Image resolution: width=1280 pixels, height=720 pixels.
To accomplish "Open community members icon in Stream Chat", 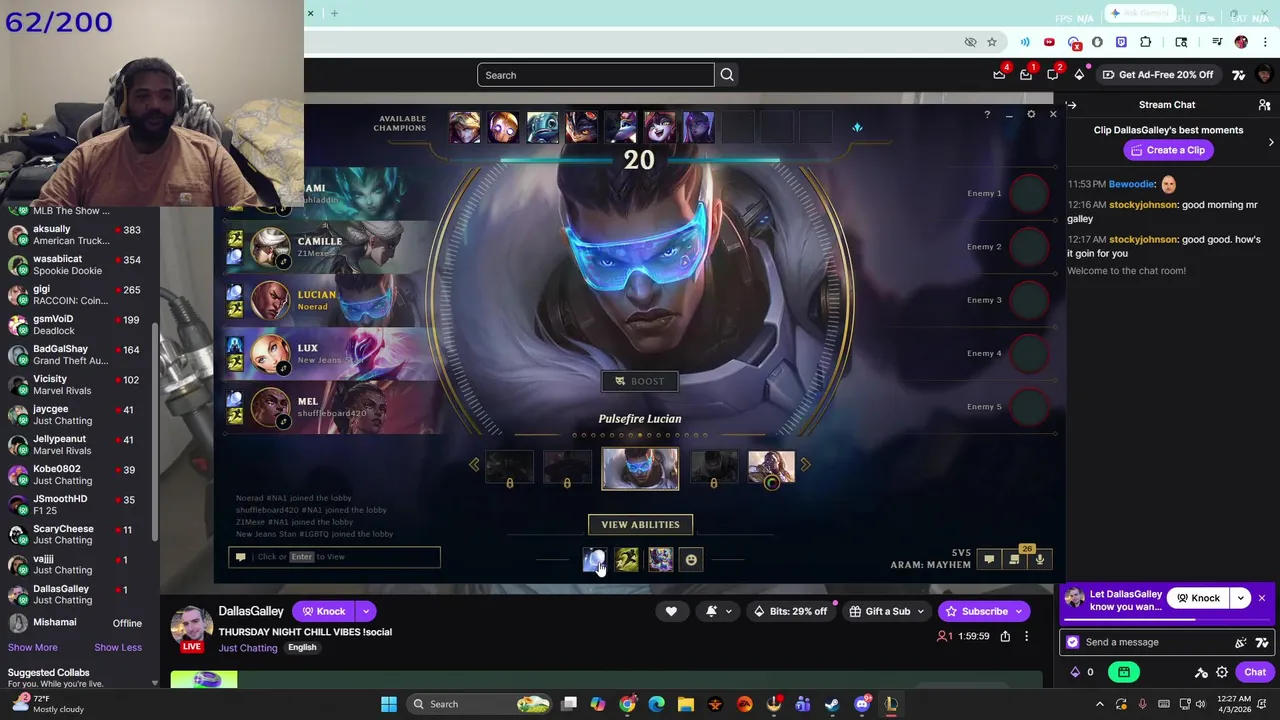I will pyautogui.click(x=1264, y=105).
